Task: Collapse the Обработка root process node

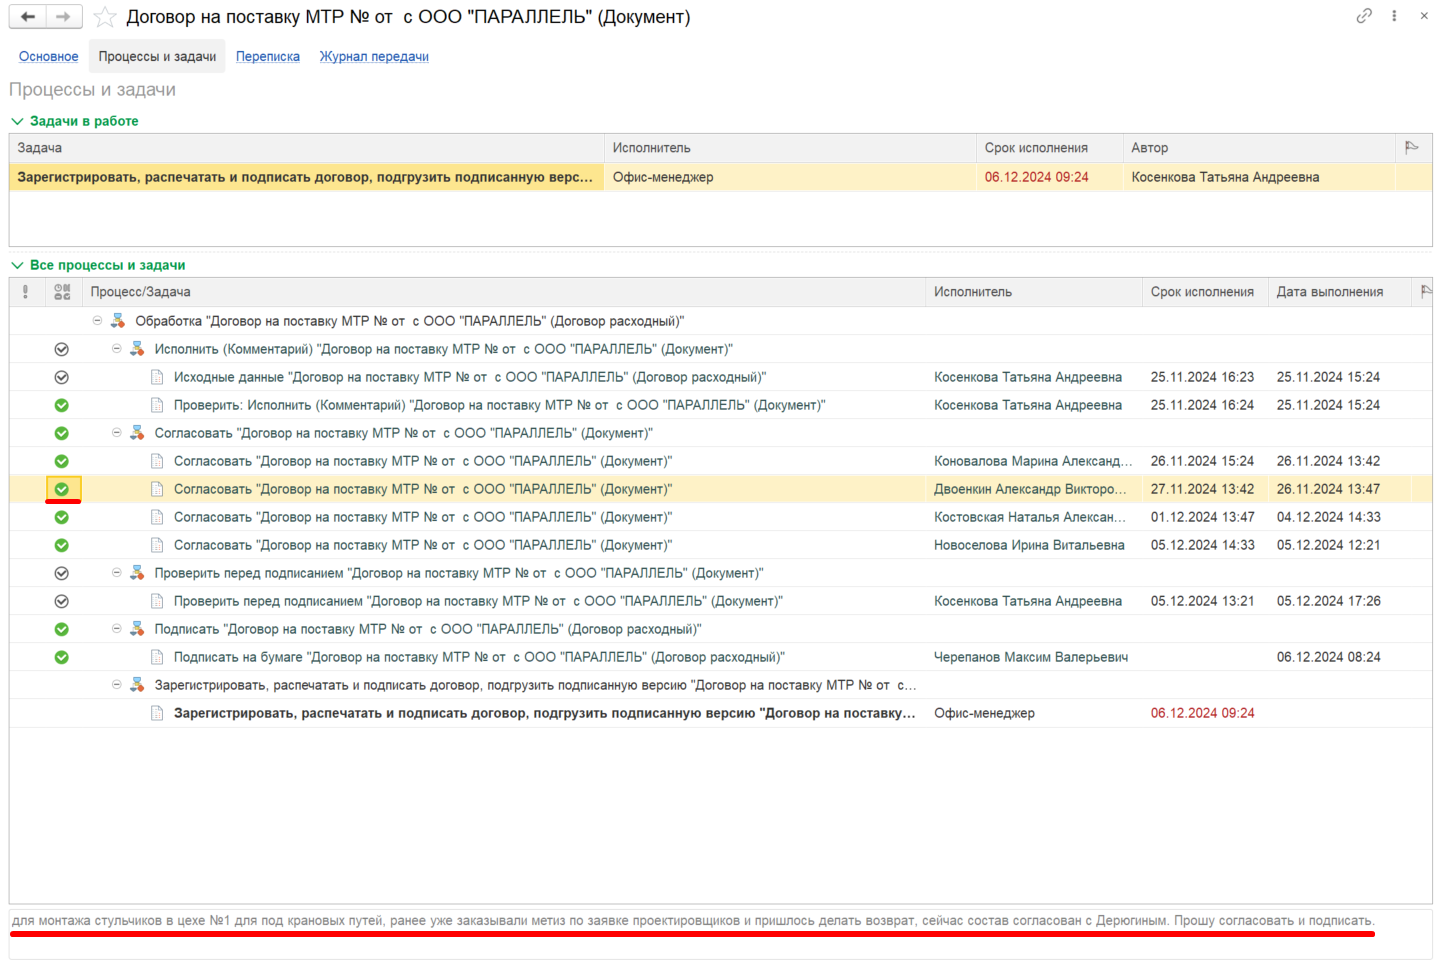Action: tap(97, 321)
